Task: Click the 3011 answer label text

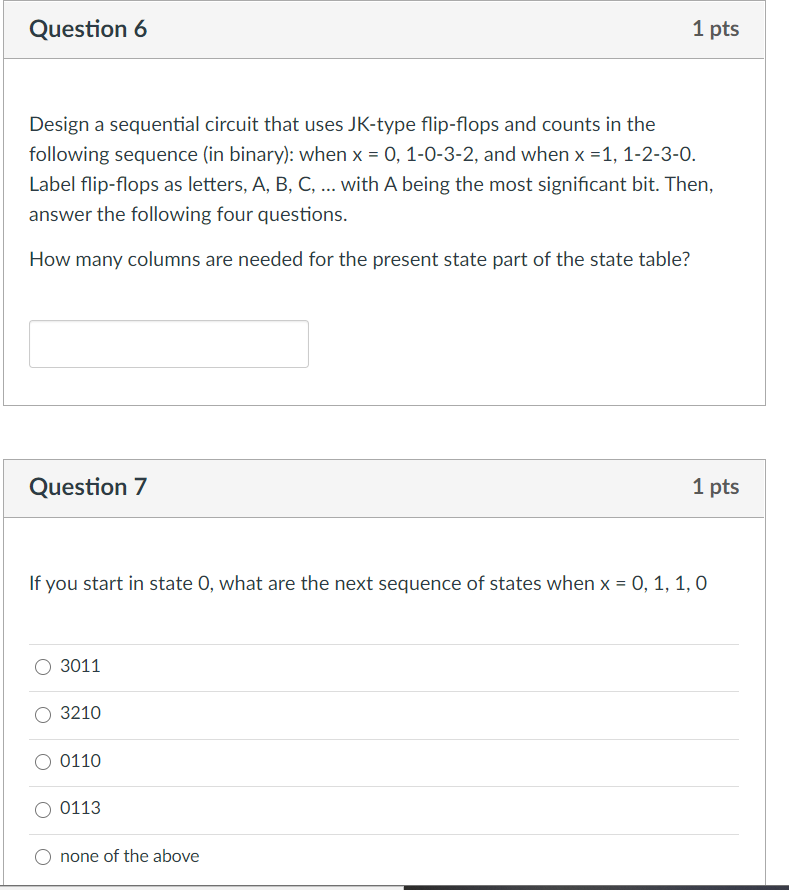Action: pos(80,666)
